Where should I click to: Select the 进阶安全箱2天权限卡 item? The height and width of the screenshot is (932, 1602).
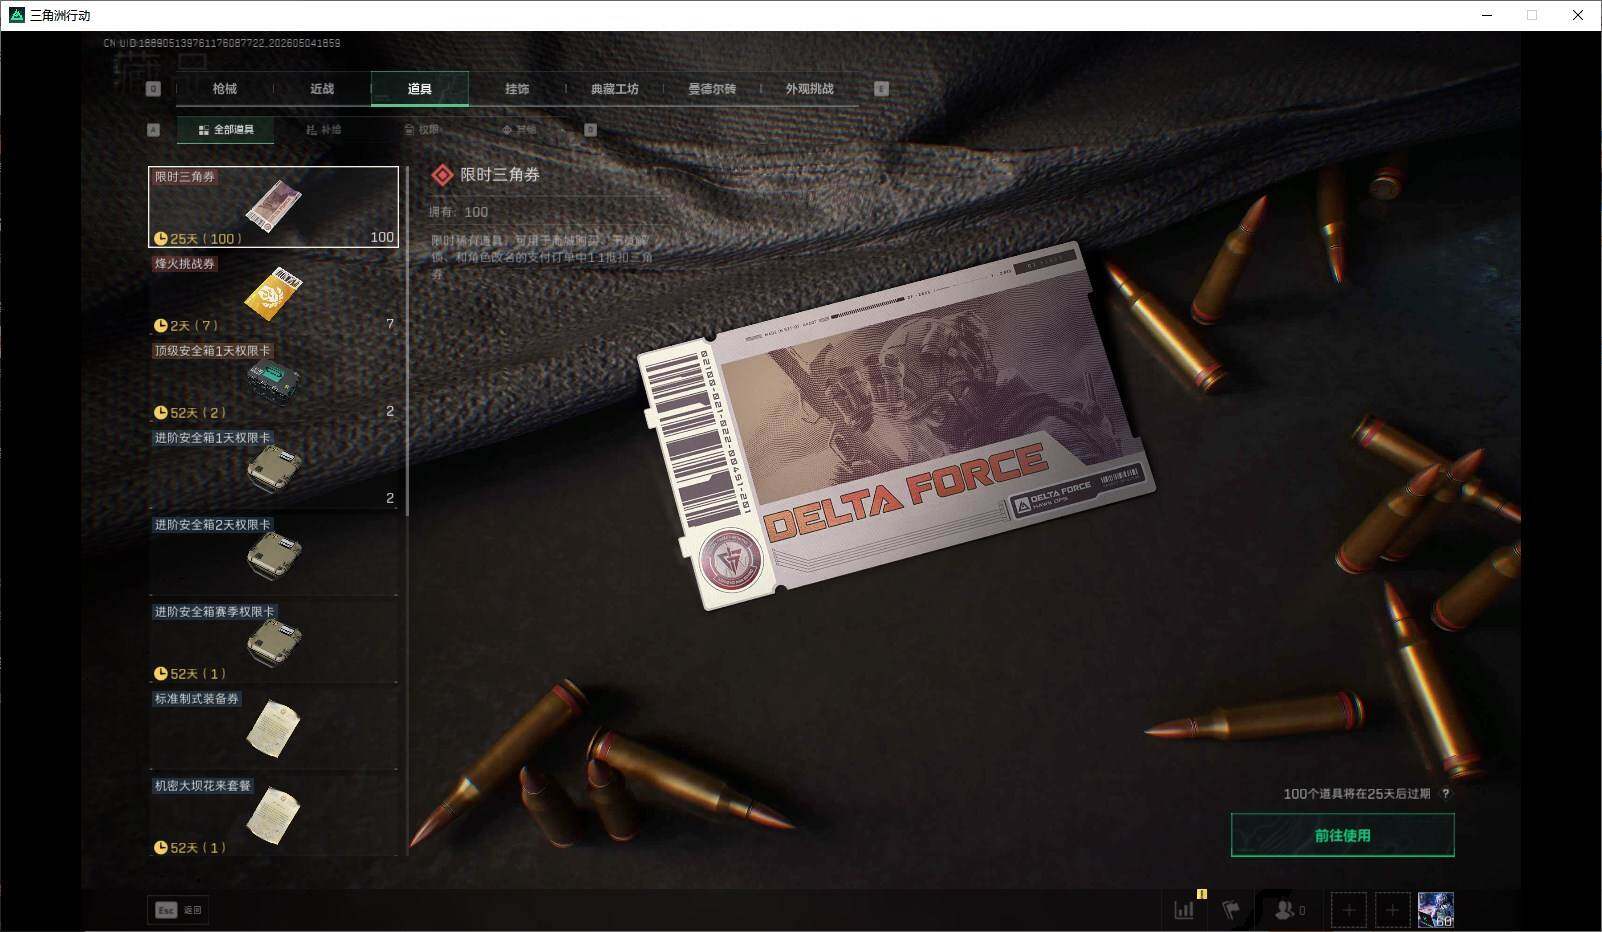(273, 555)
